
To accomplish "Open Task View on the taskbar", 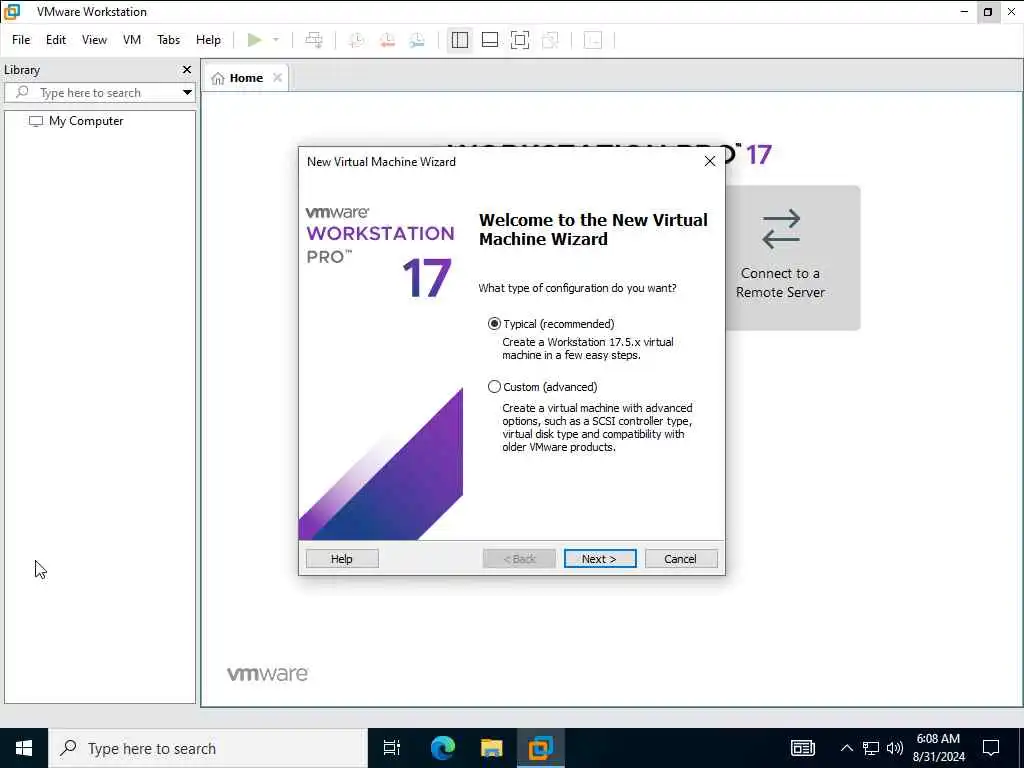I will point(392,748).
